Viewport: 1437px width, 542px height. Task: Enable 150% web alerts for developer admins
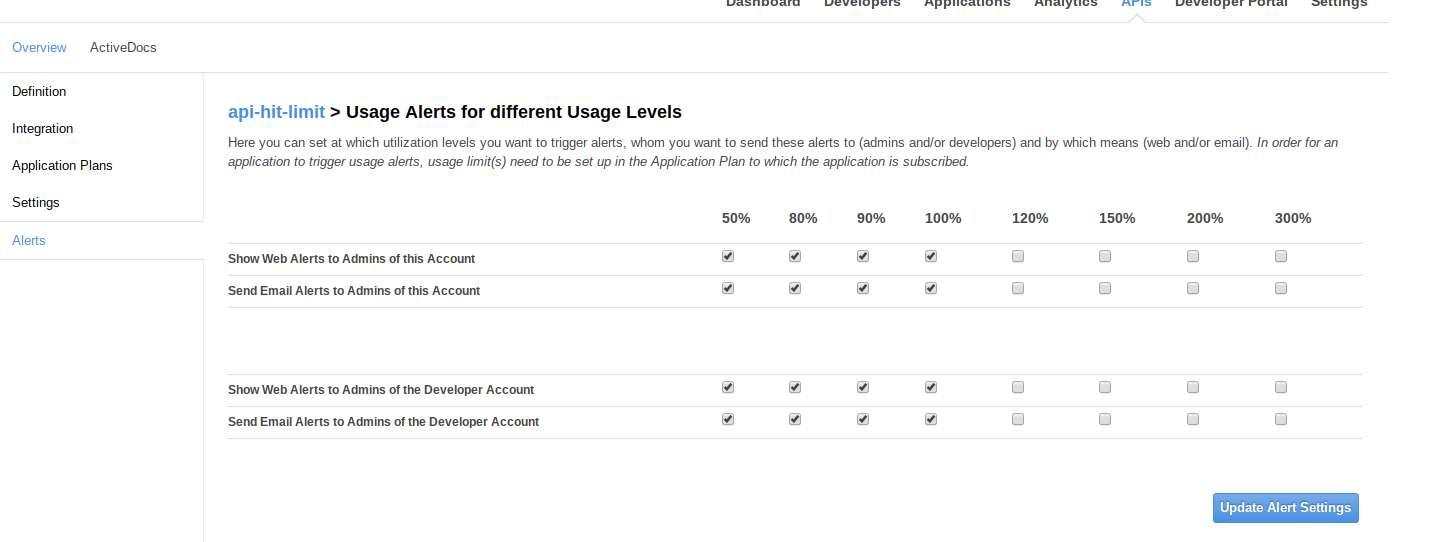coord(1105,388)
